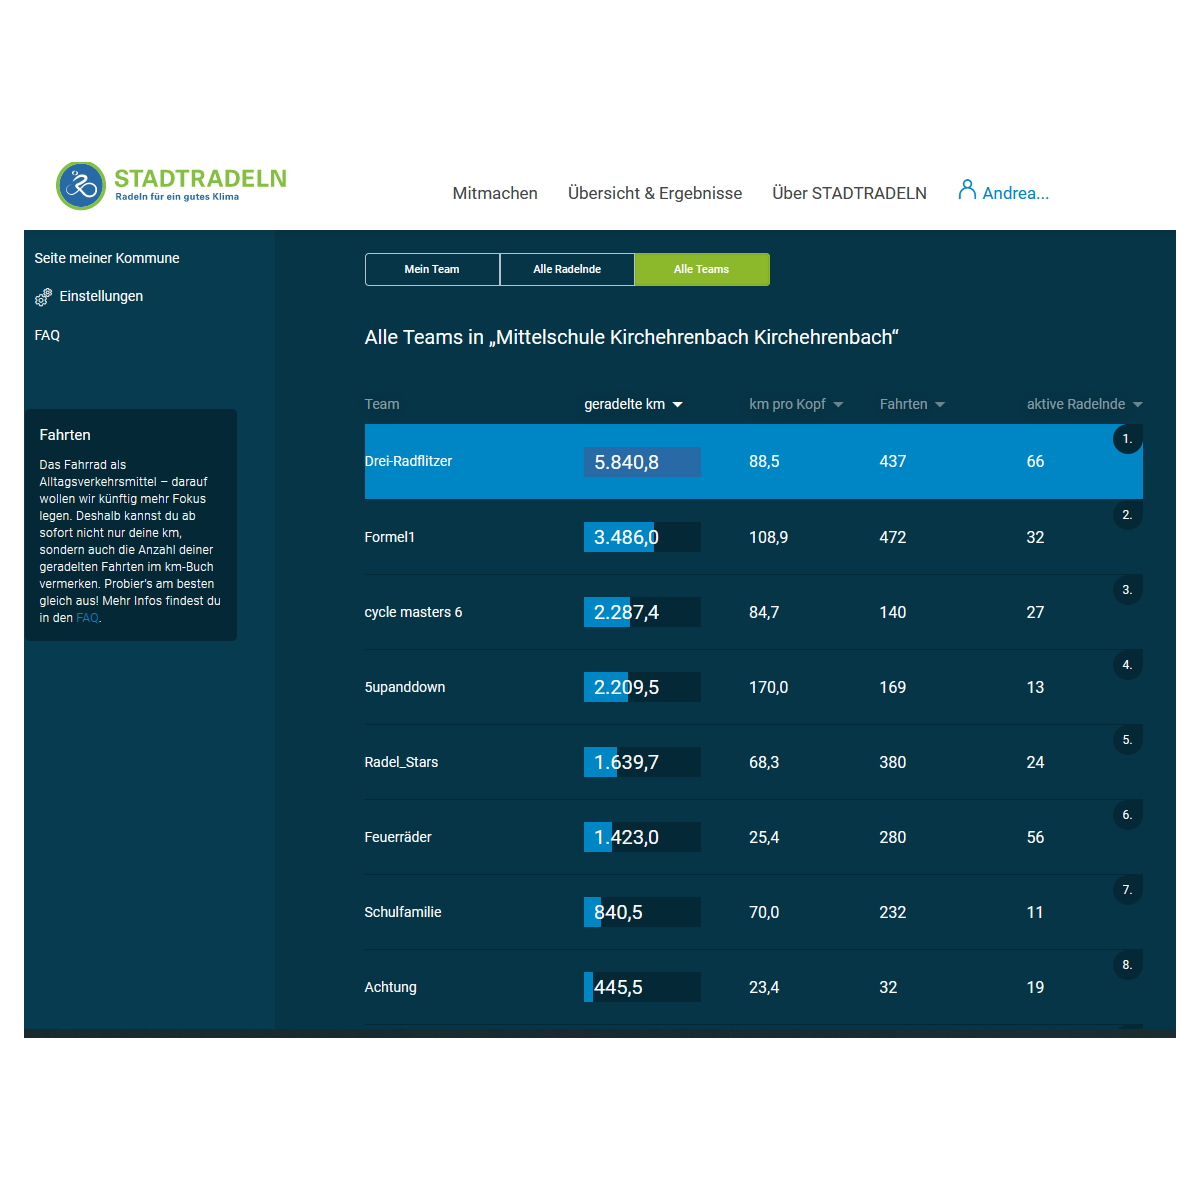The width and height of the screenshot is (1200, 1200).
Task: Click the rank 4 badge on 5upanddown row
Action: (x=1127, y=665)
